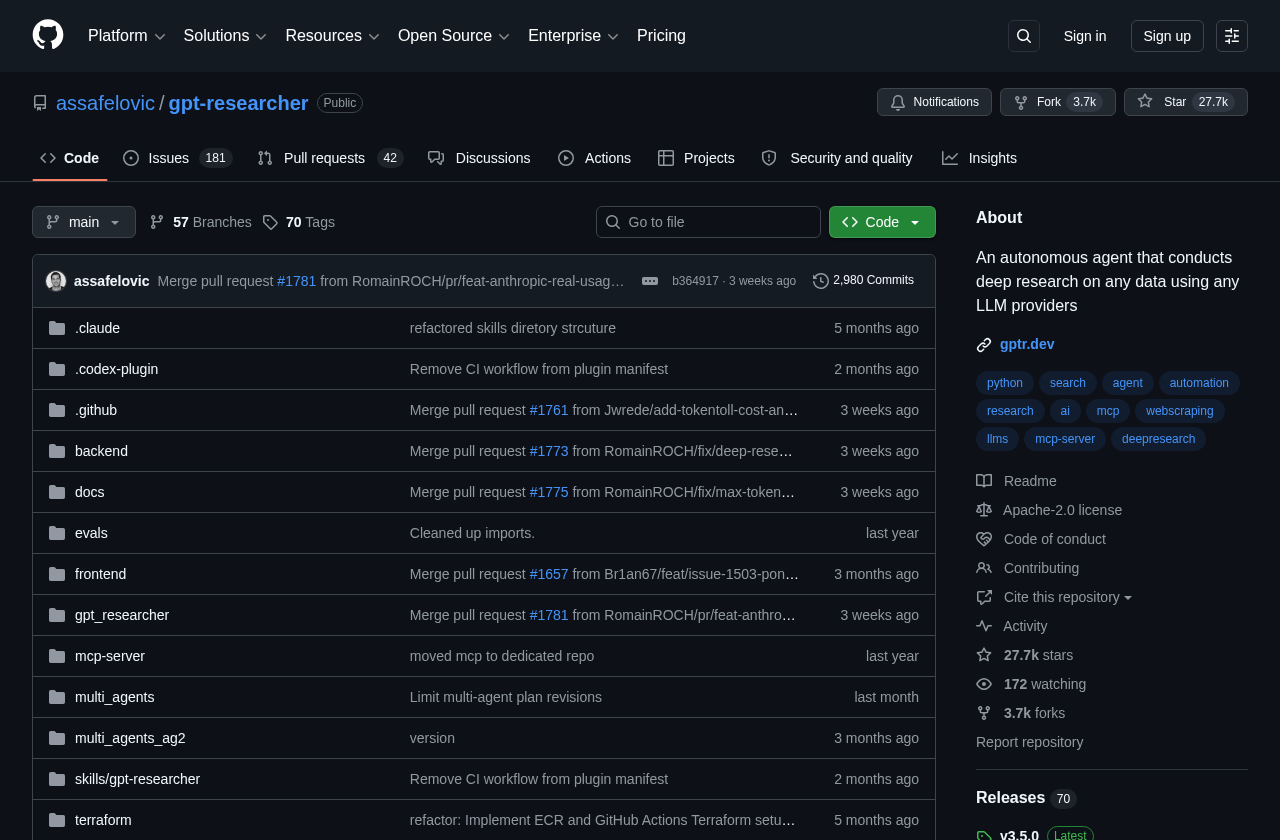Open the 2,980 Commits history link
This screenshot has height=840, width=1280.
coord(864,281)
